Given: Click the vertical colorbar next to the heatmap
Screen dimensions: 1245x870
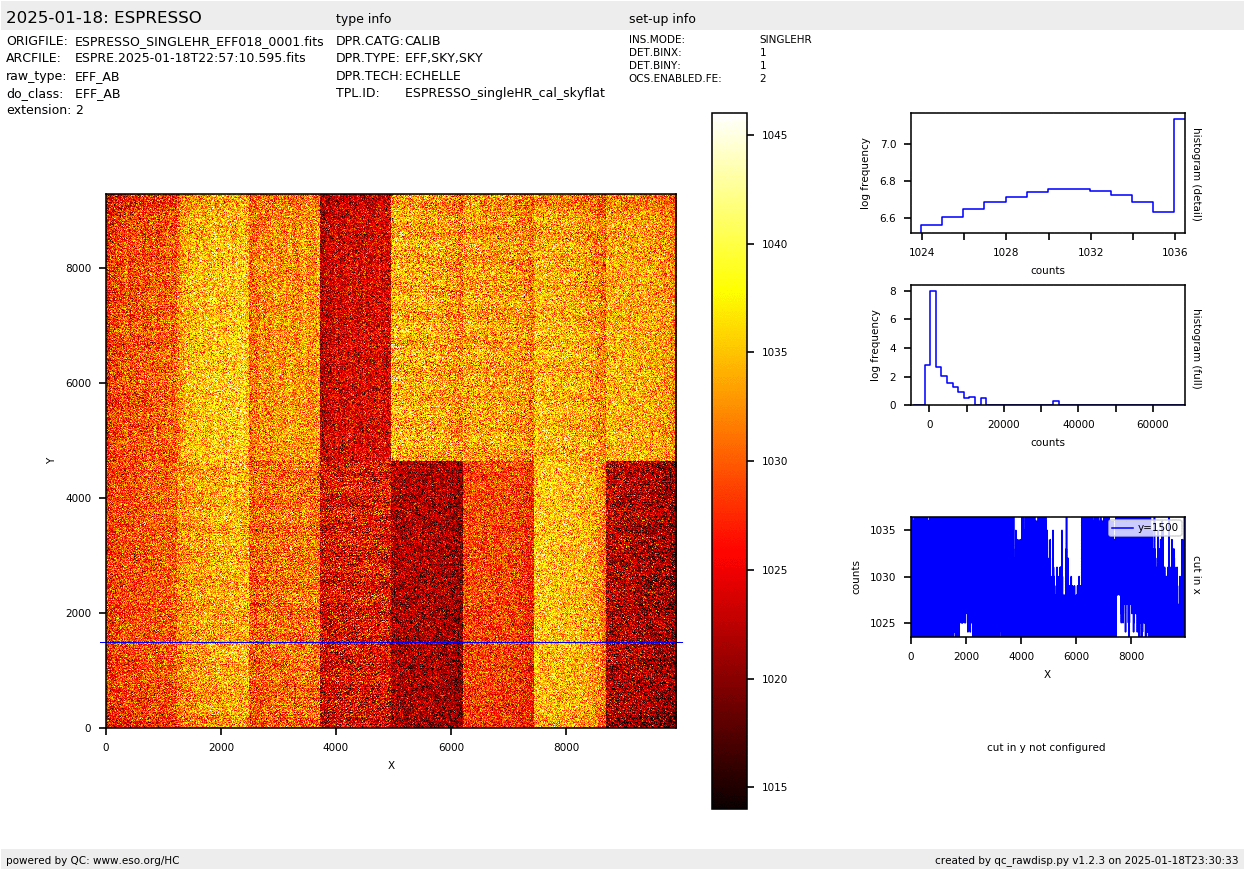Looking at the screenshot, I should tap(729, 460).
